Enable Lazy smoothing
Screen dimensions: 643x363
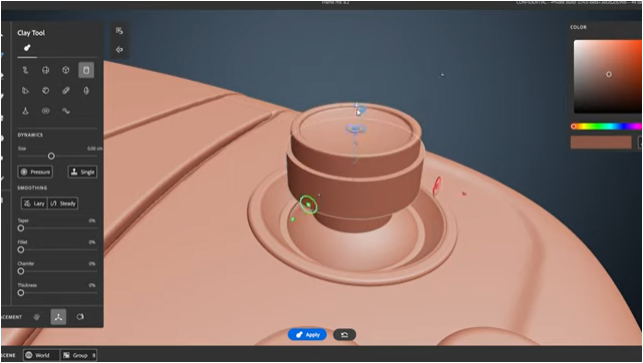coord(34,203)
